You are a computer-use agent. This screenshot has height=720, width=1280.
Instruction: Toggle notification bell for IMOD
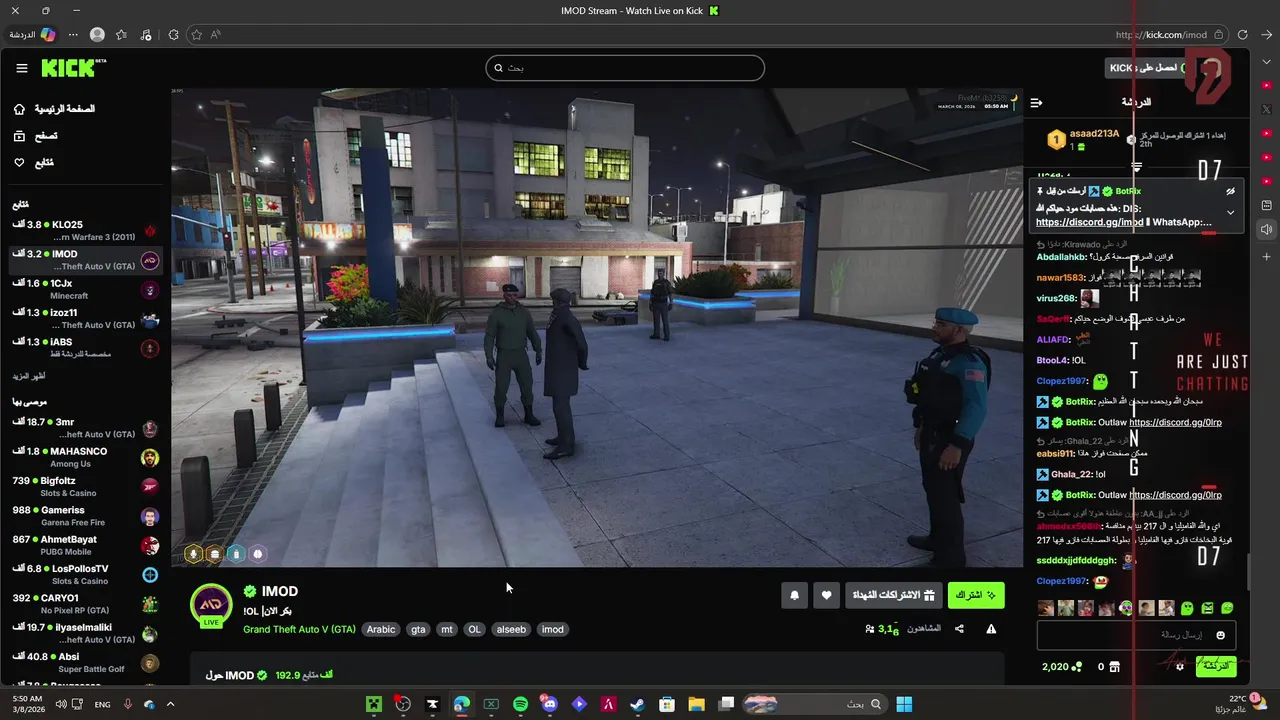[x=795, y=595]
